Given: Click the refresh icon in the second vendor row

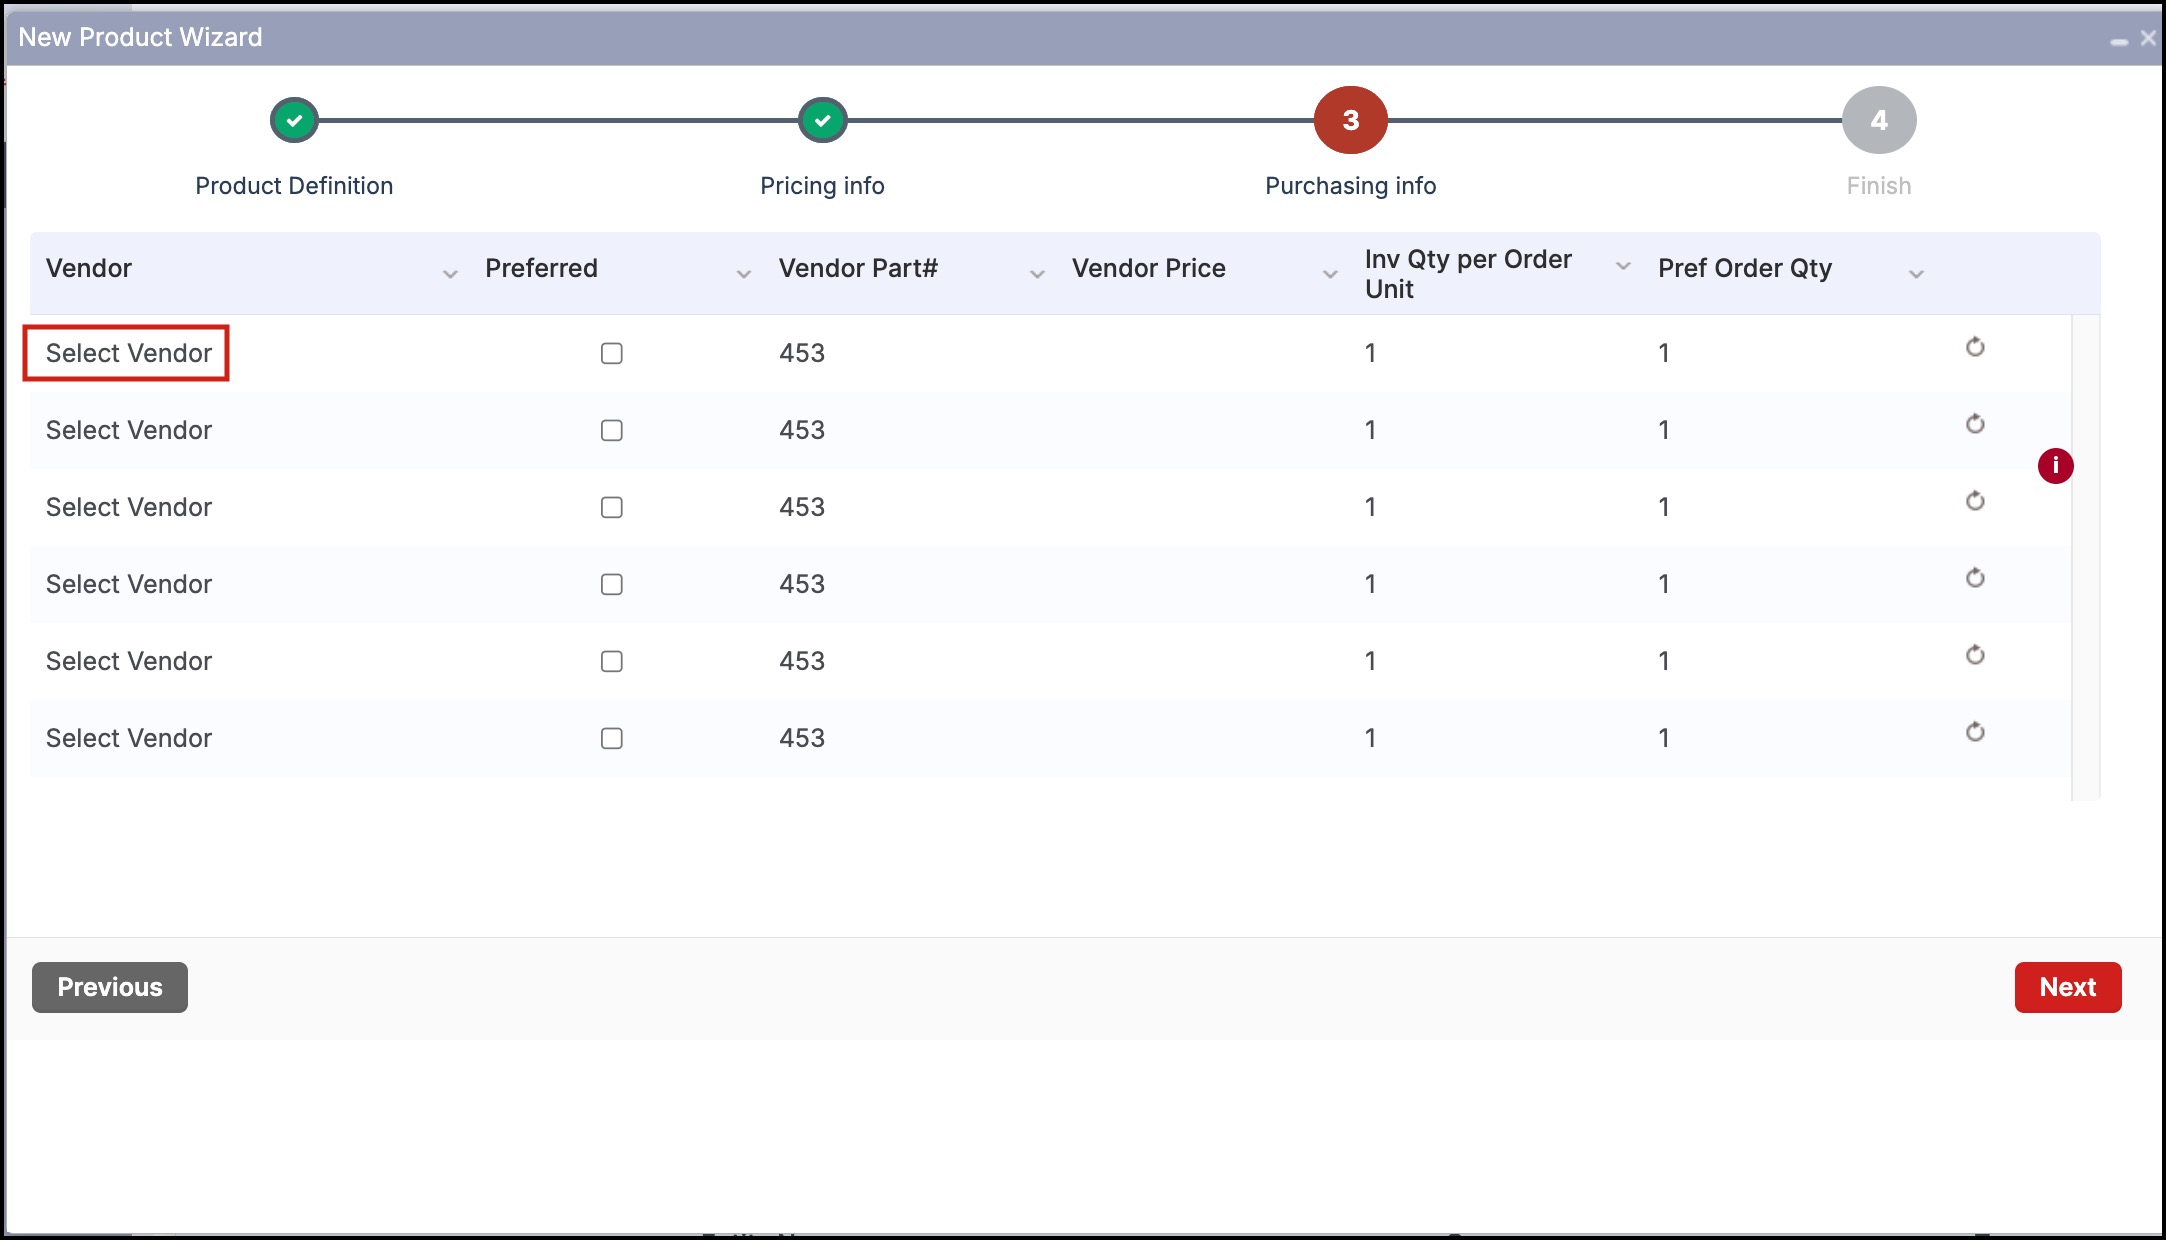Looking at the screenshot, I should (1975, 424).
